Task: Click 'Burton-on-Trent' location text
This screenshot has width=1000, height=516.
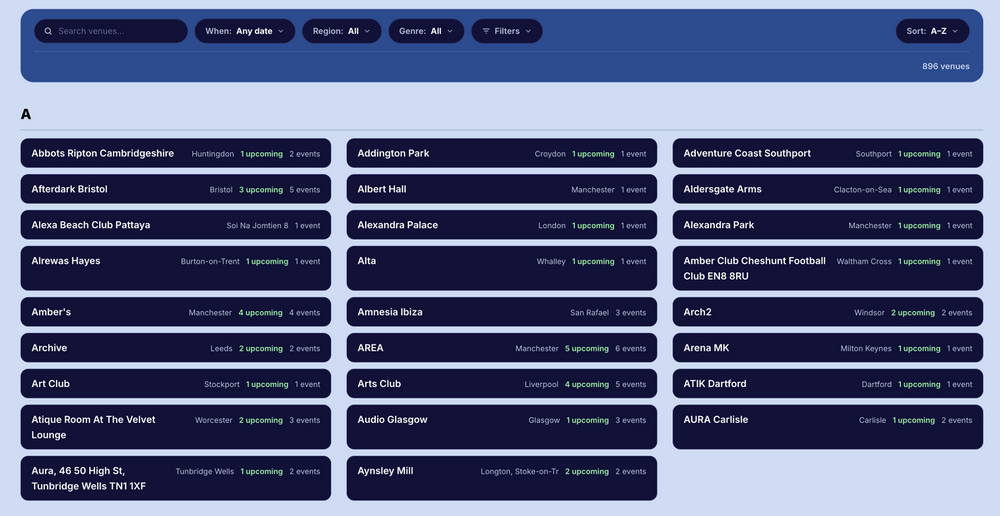Action: (x=210, y=262)
